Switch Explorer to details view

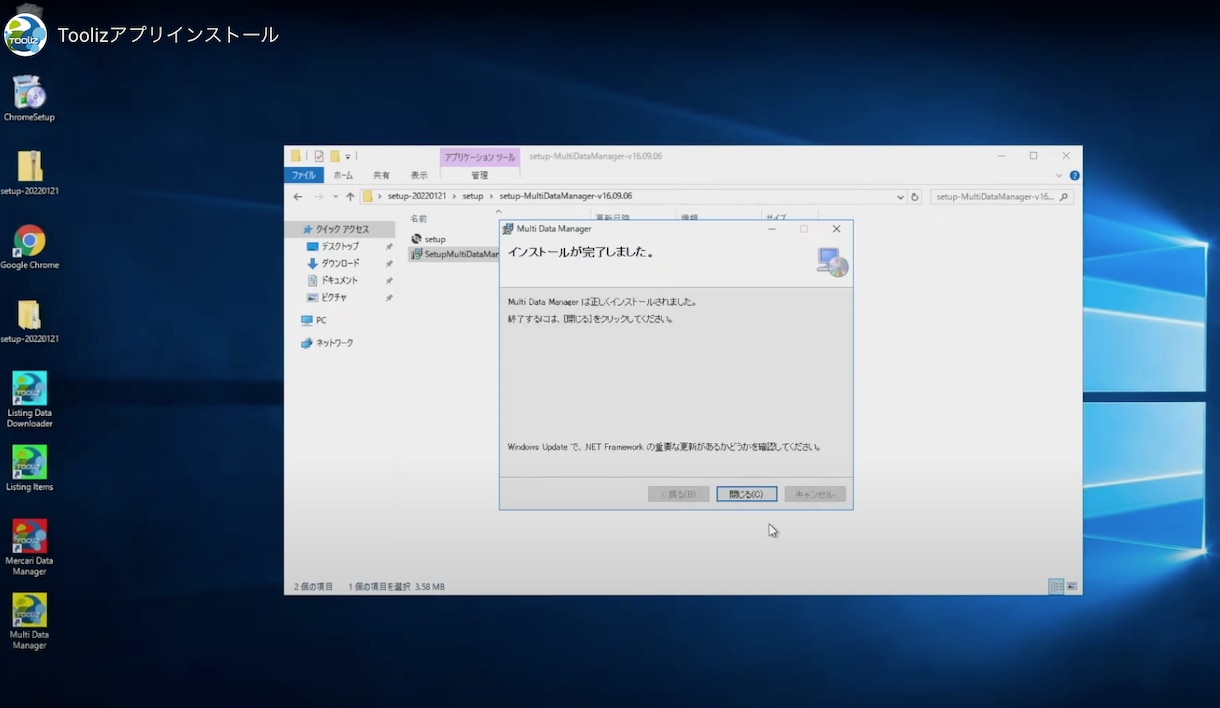pyautogui.click(x=1055, y=586)
